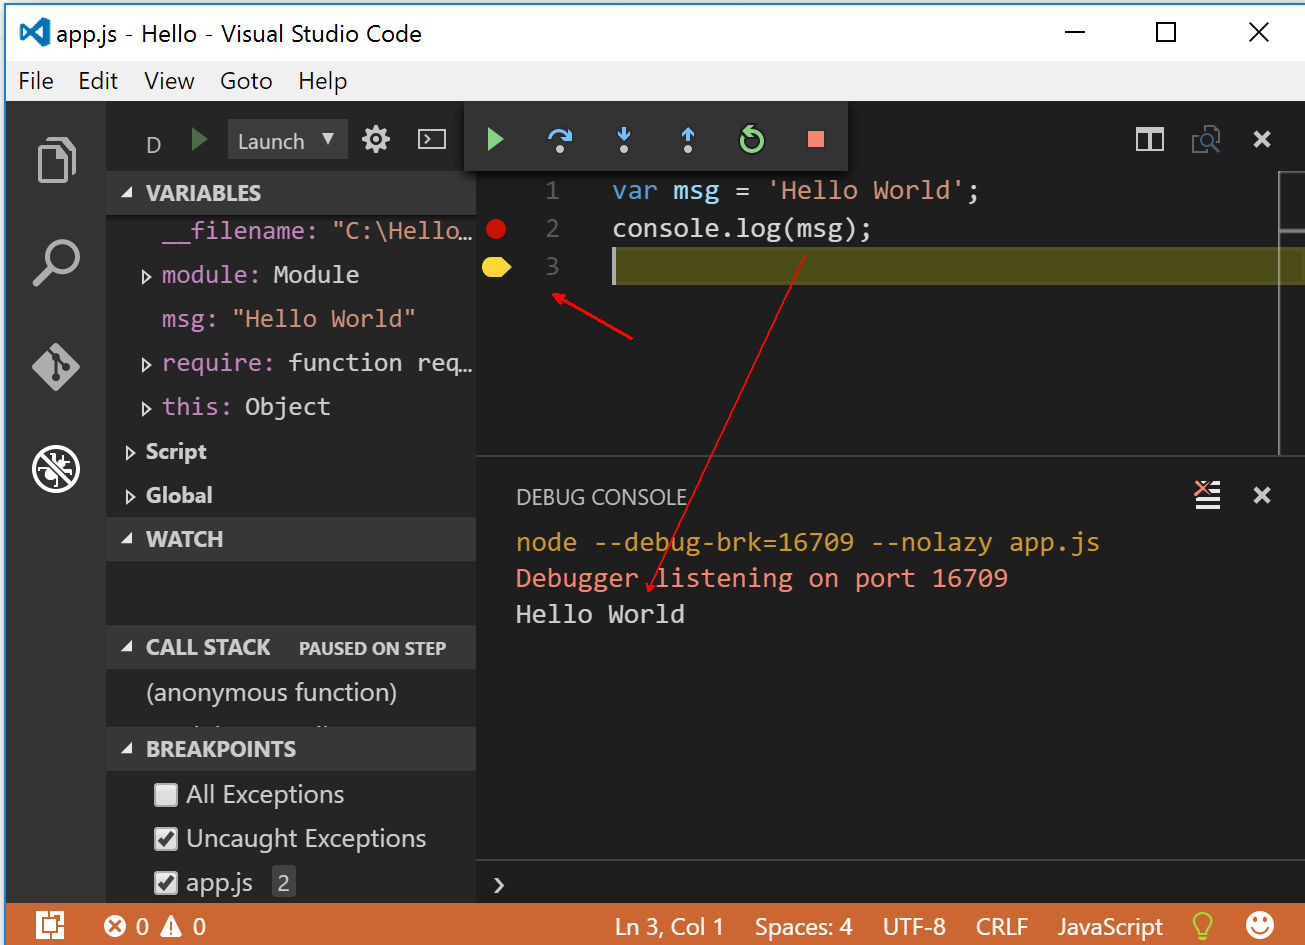Image resolution: width=1305 pixels, height=945 pixels.
Task: Disable the app.js breakpoints checkbox
Action: [x=166, y=882]
